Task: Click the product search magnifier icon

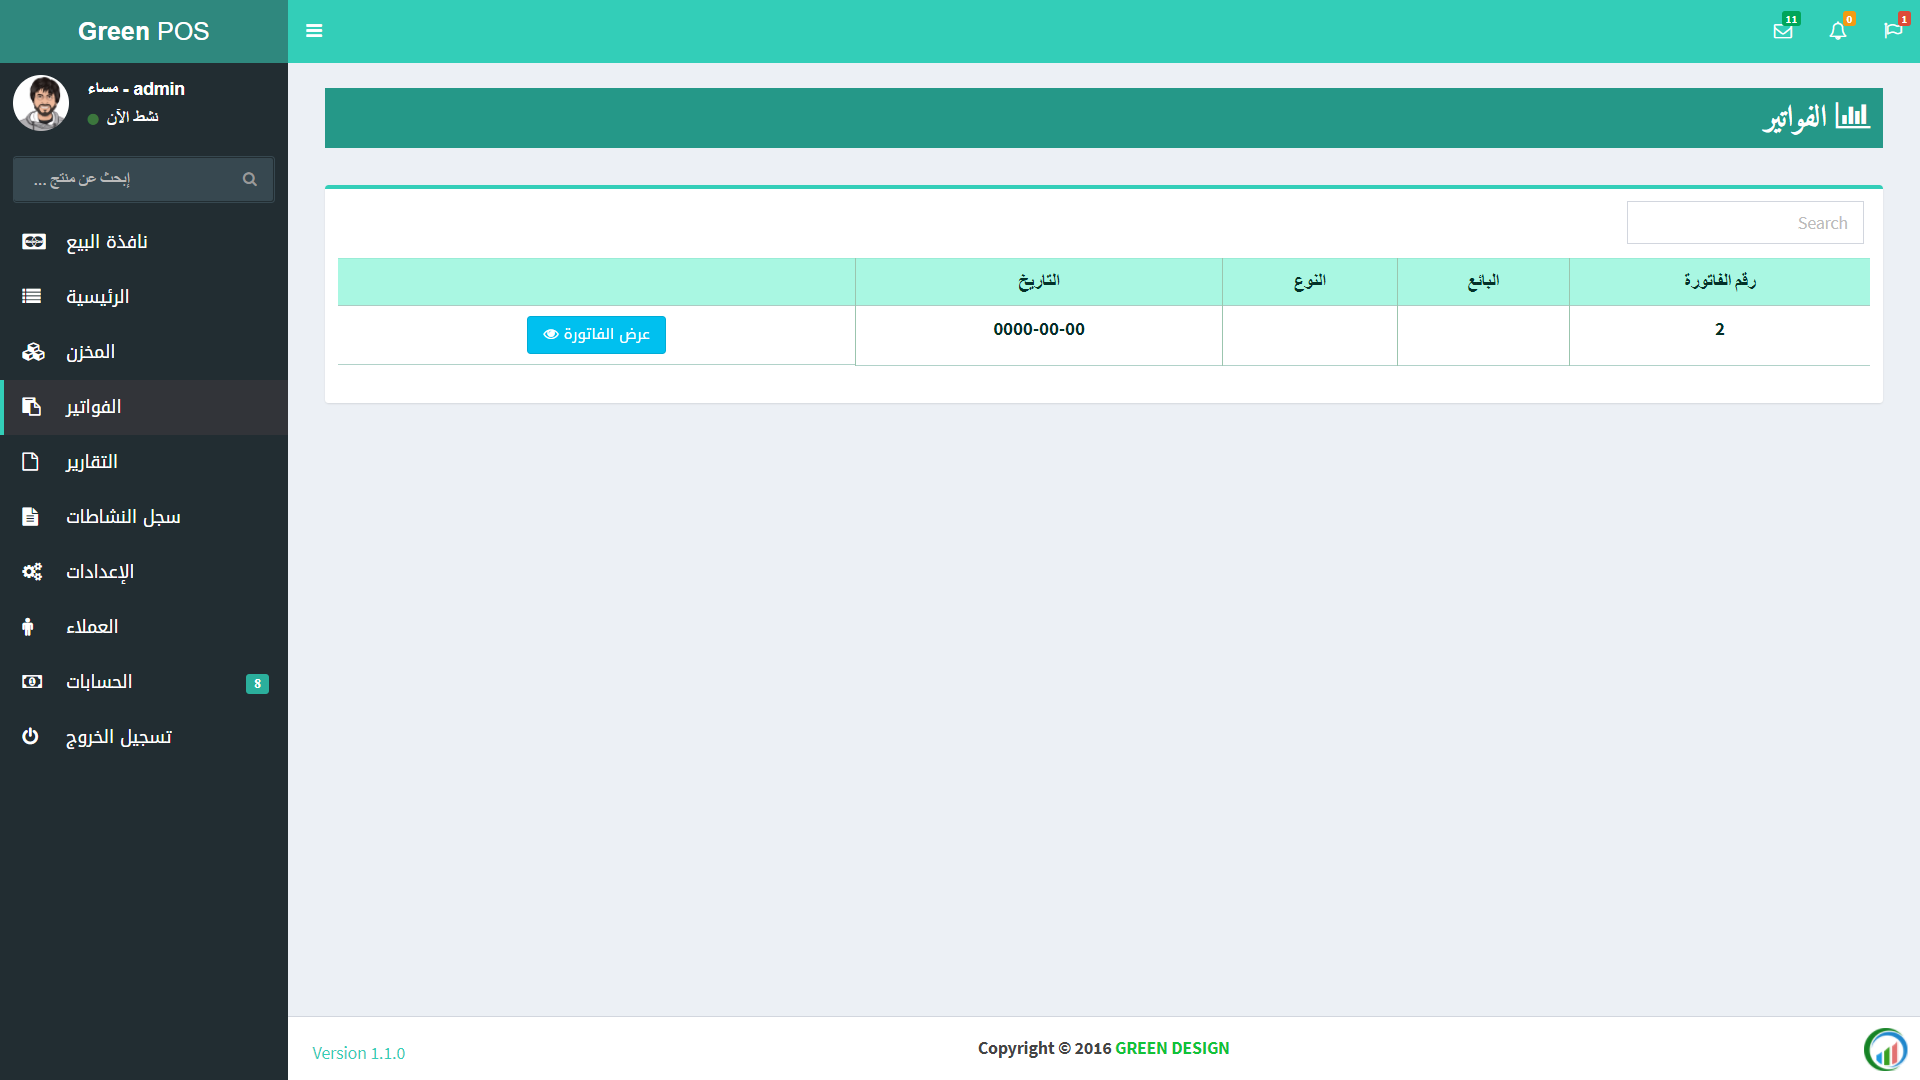Action: 250,179
